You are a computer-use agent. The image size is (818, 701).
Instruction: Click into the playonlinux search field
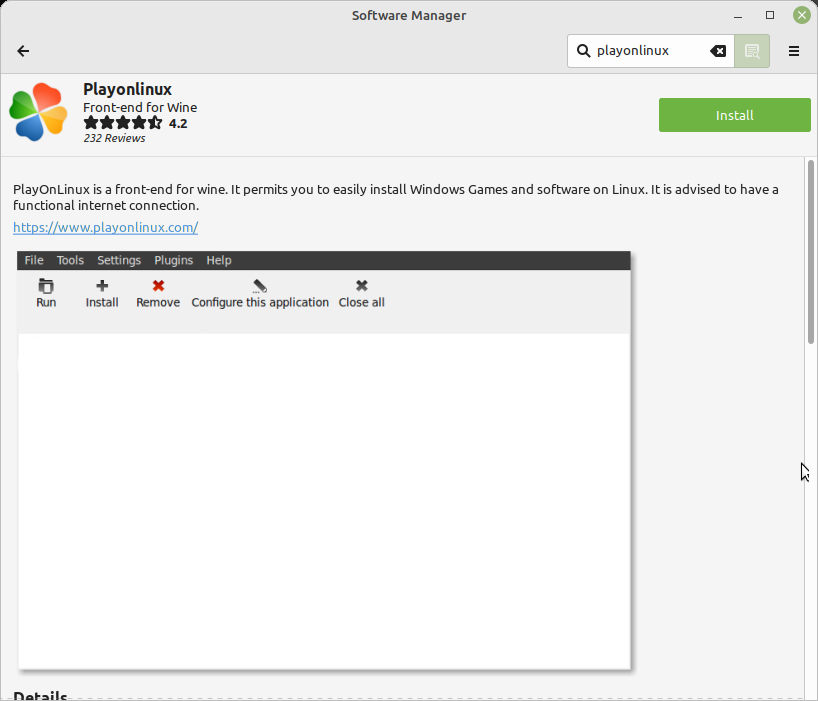[x=651, y=51]
